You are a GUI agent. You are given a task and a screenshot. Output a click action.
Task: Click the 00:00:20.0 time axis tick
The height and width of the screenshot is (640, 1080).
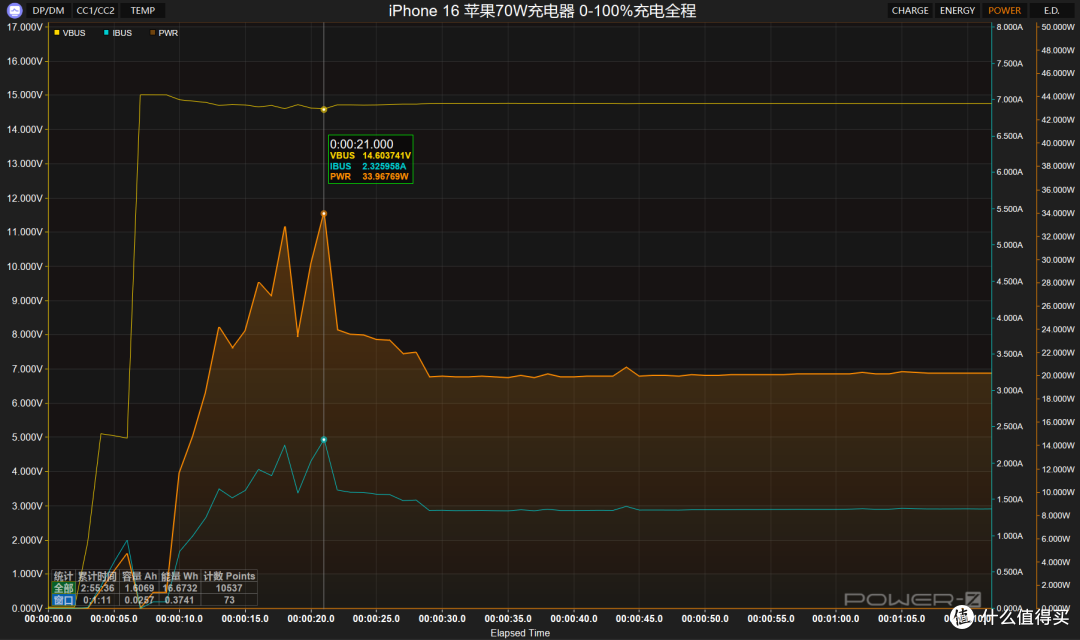(311, 619)
